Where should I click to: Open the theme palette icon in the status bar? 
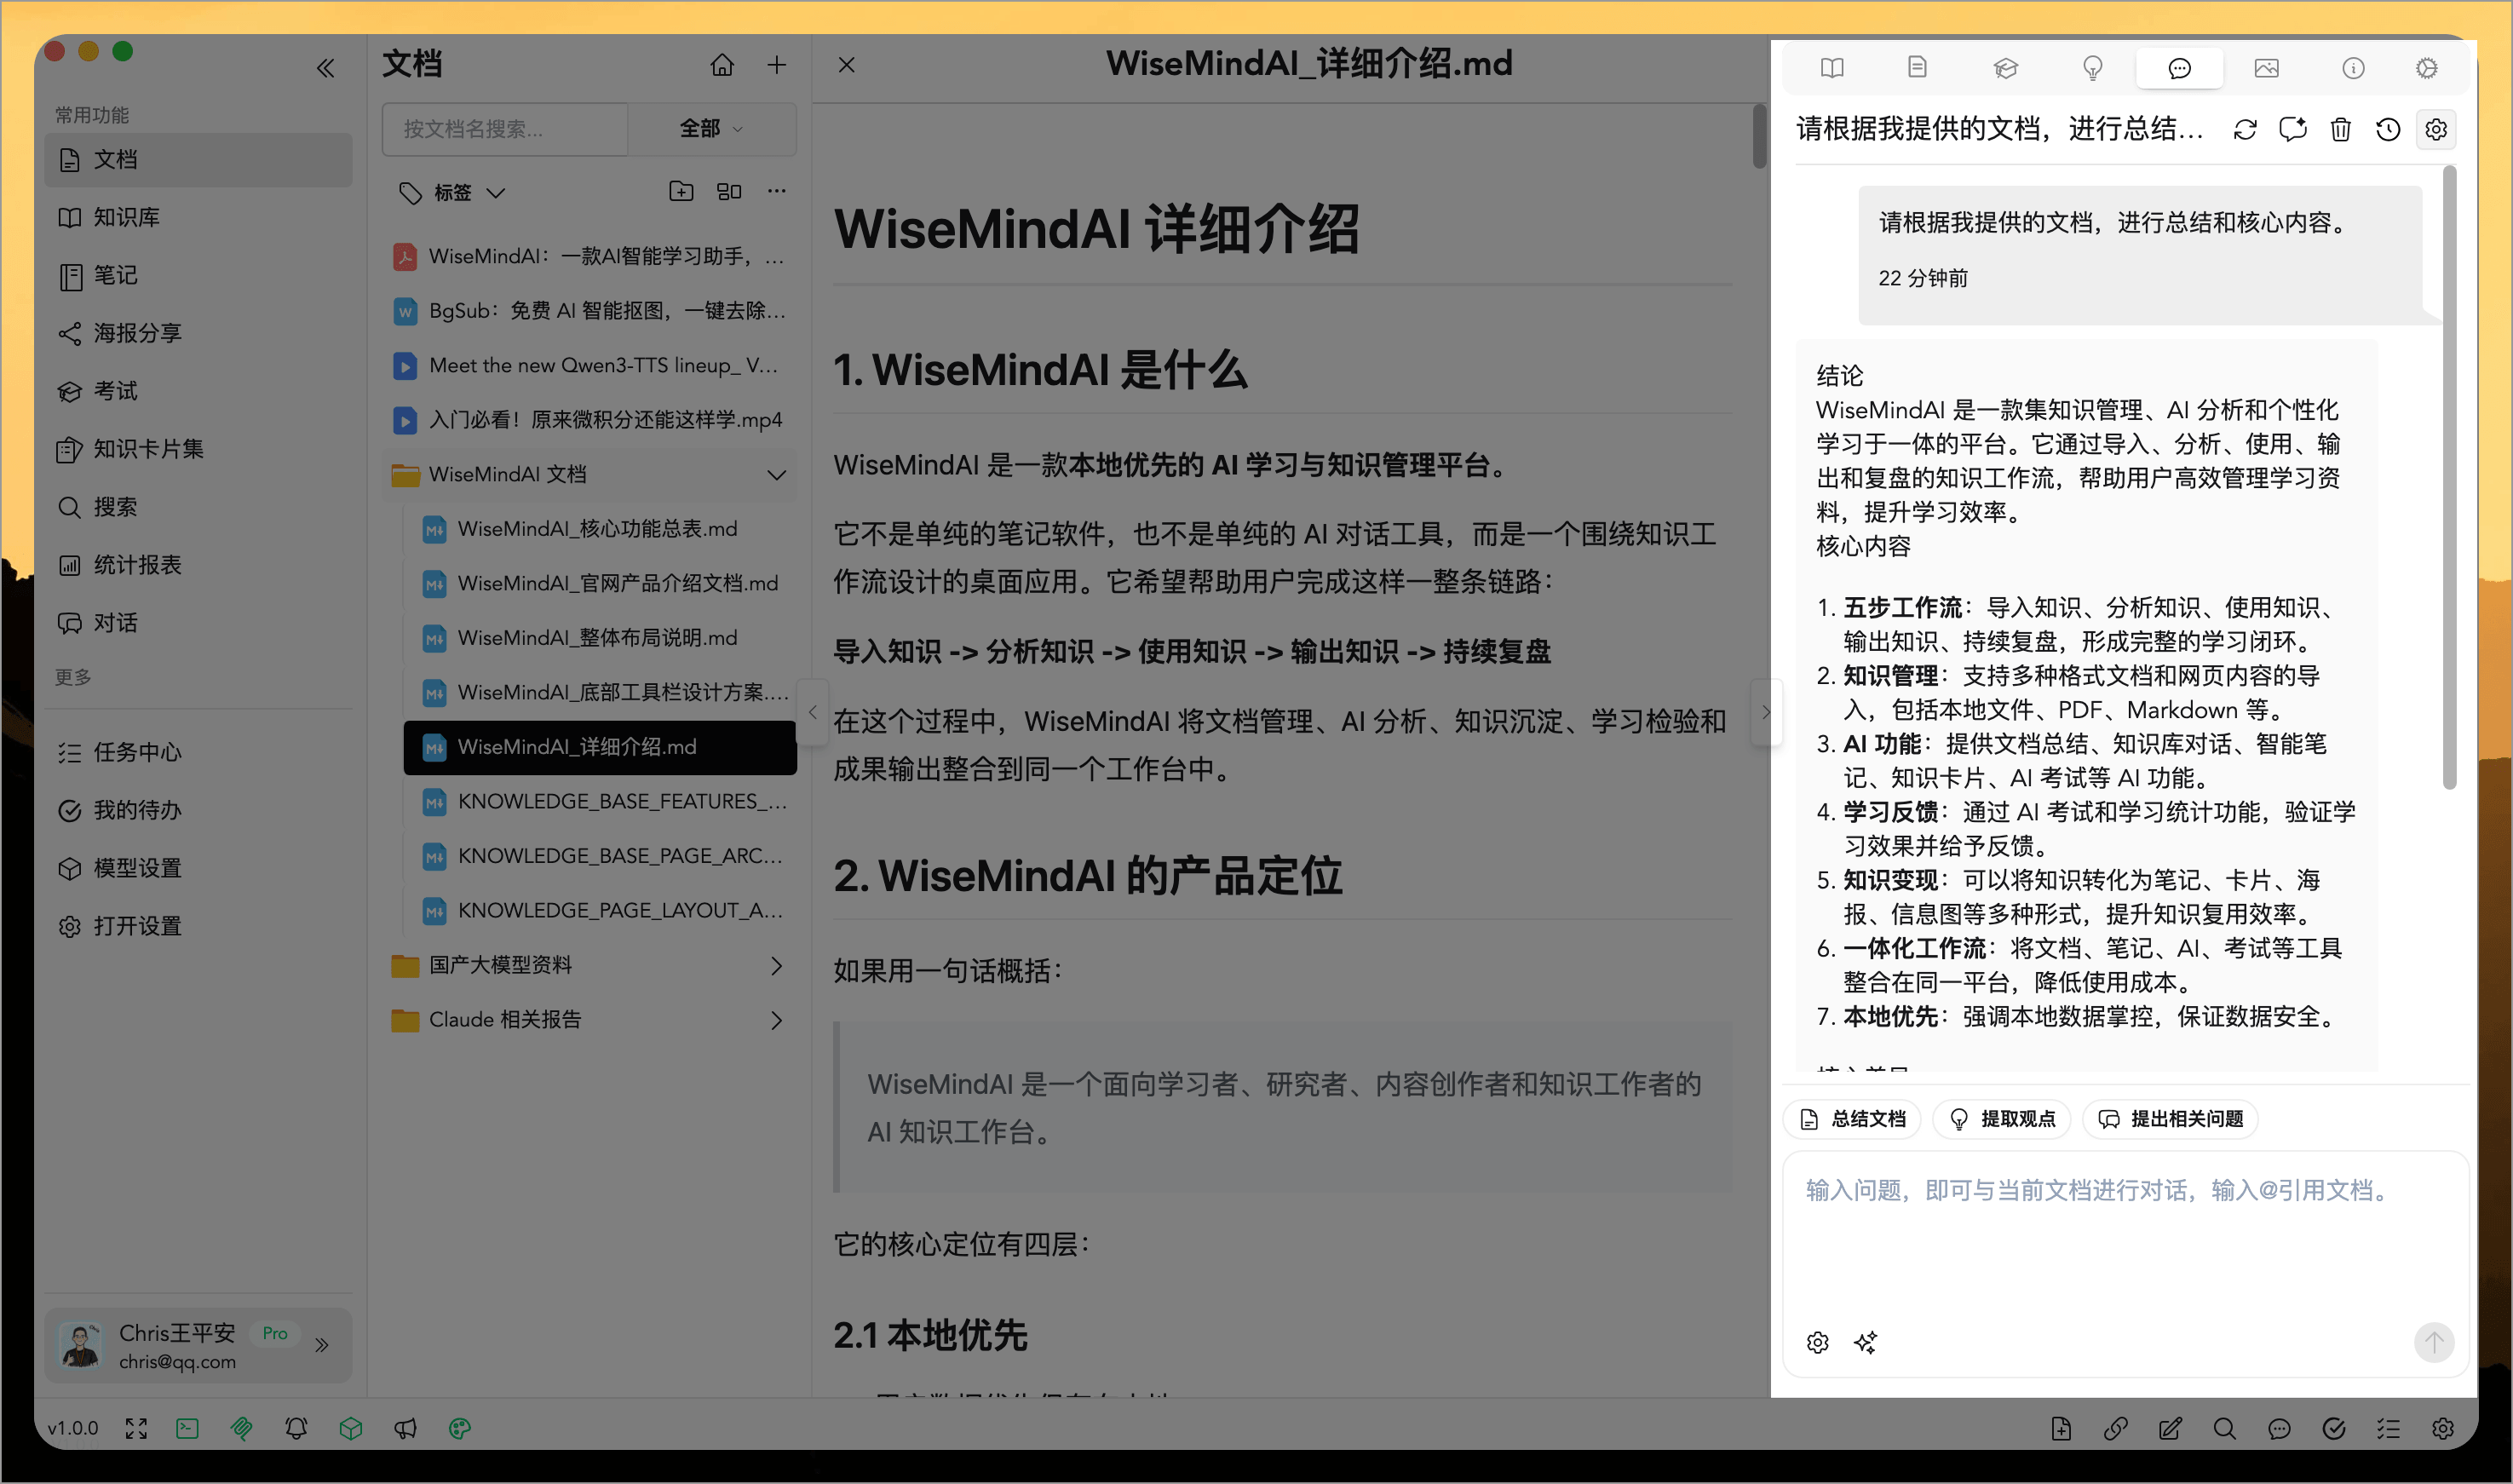point(459,1429)
